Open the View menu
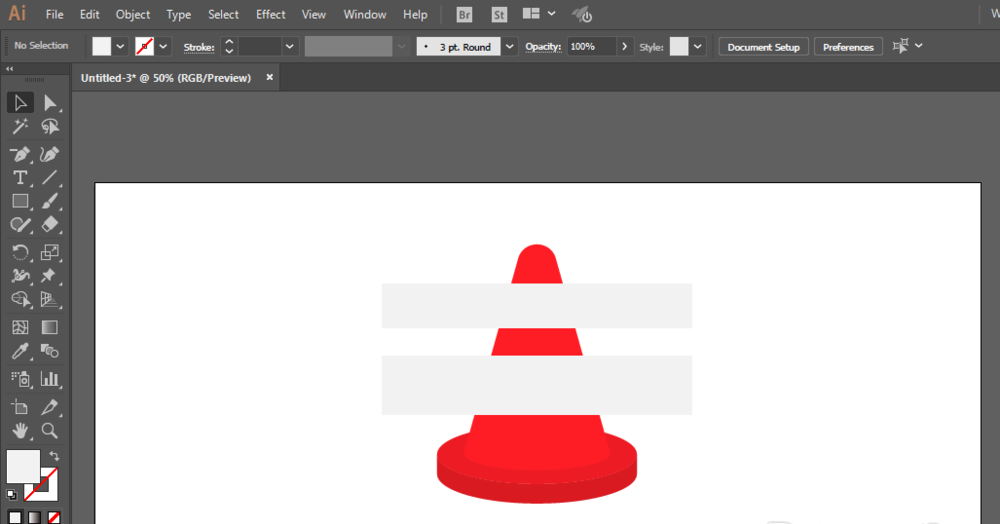Image resolution: width=1000 pixels, height=524 pixels. [313, 15]
